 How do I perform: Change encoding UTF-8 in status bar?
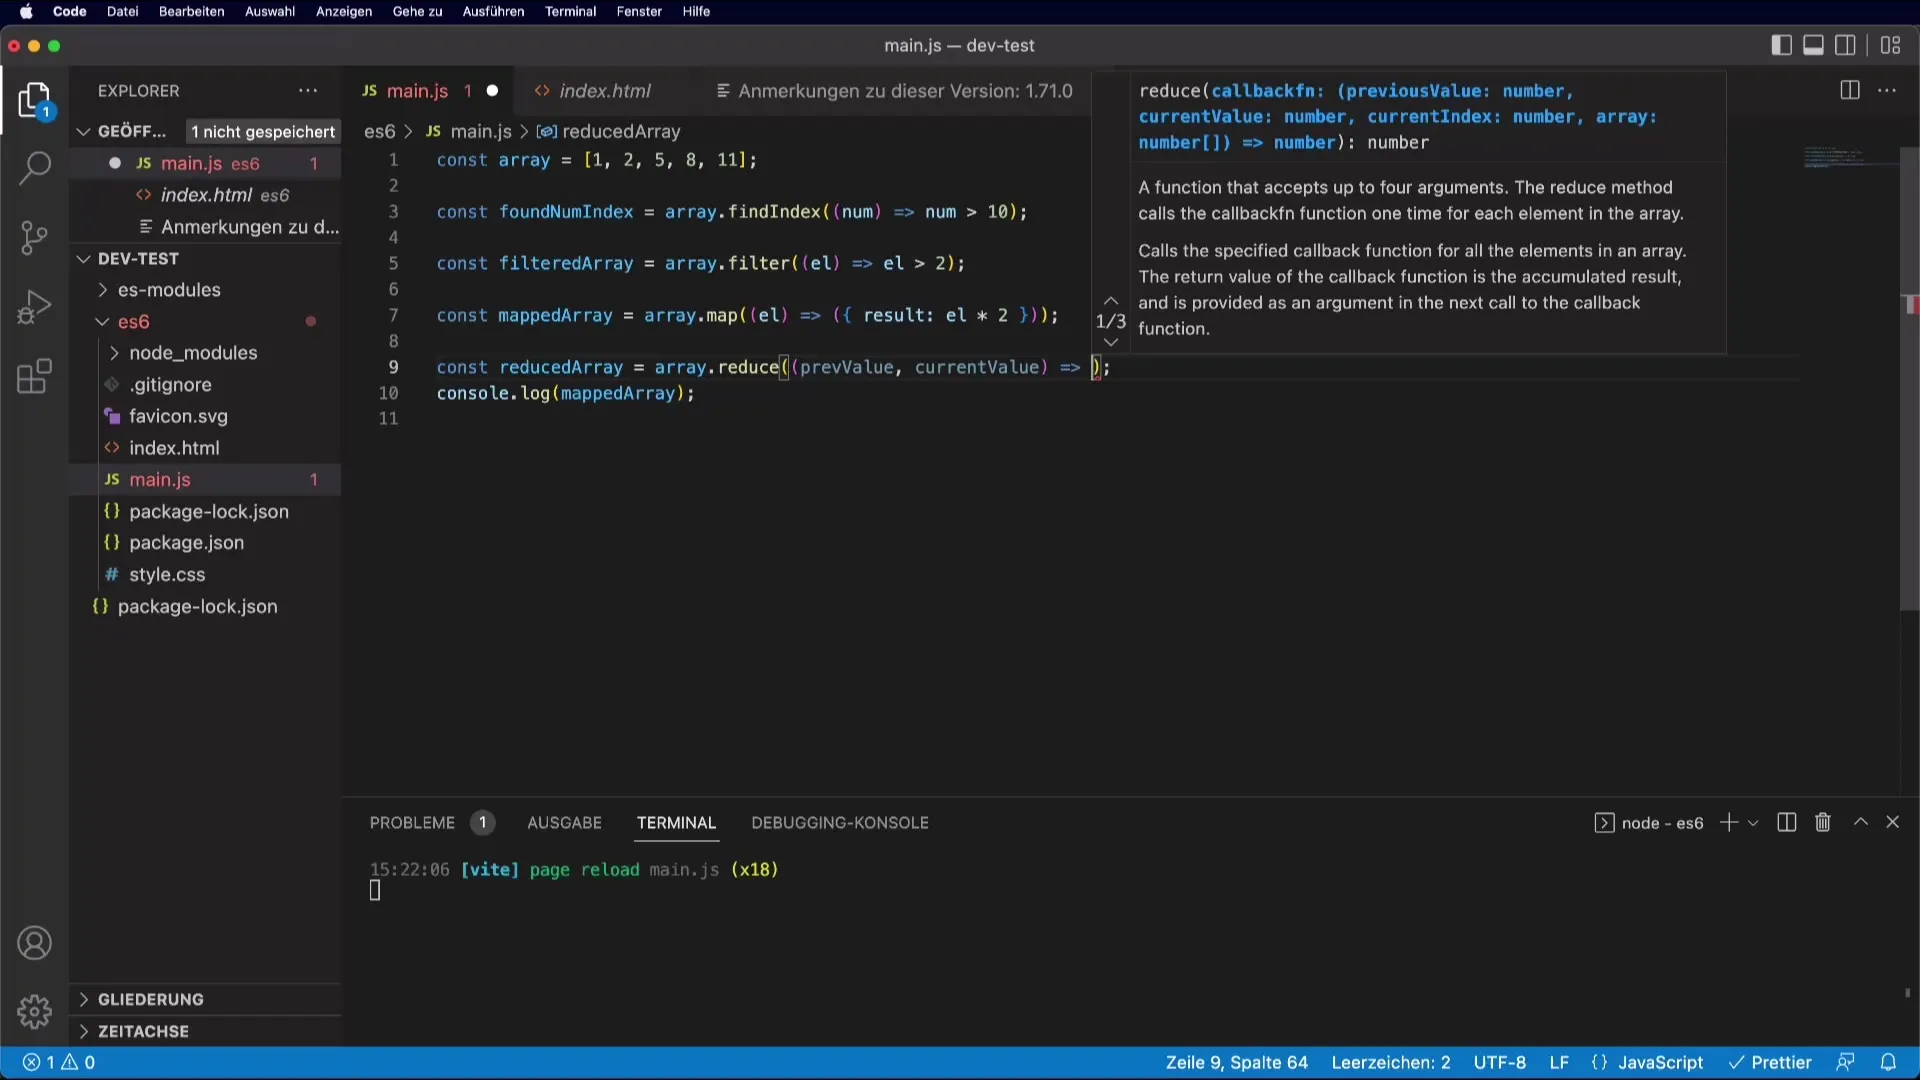click(x=1499, y=1063)
